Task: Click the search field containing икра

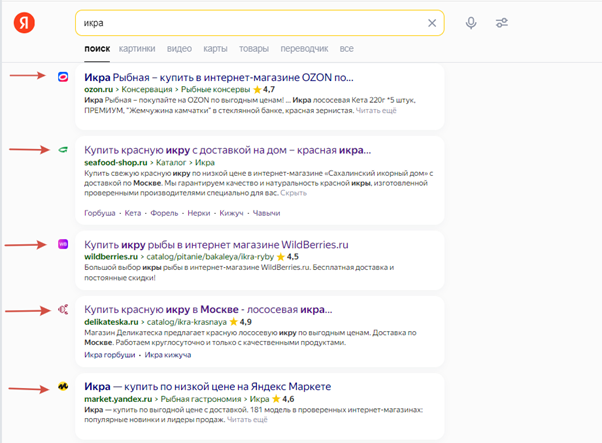Action: [x=250, y=23]
